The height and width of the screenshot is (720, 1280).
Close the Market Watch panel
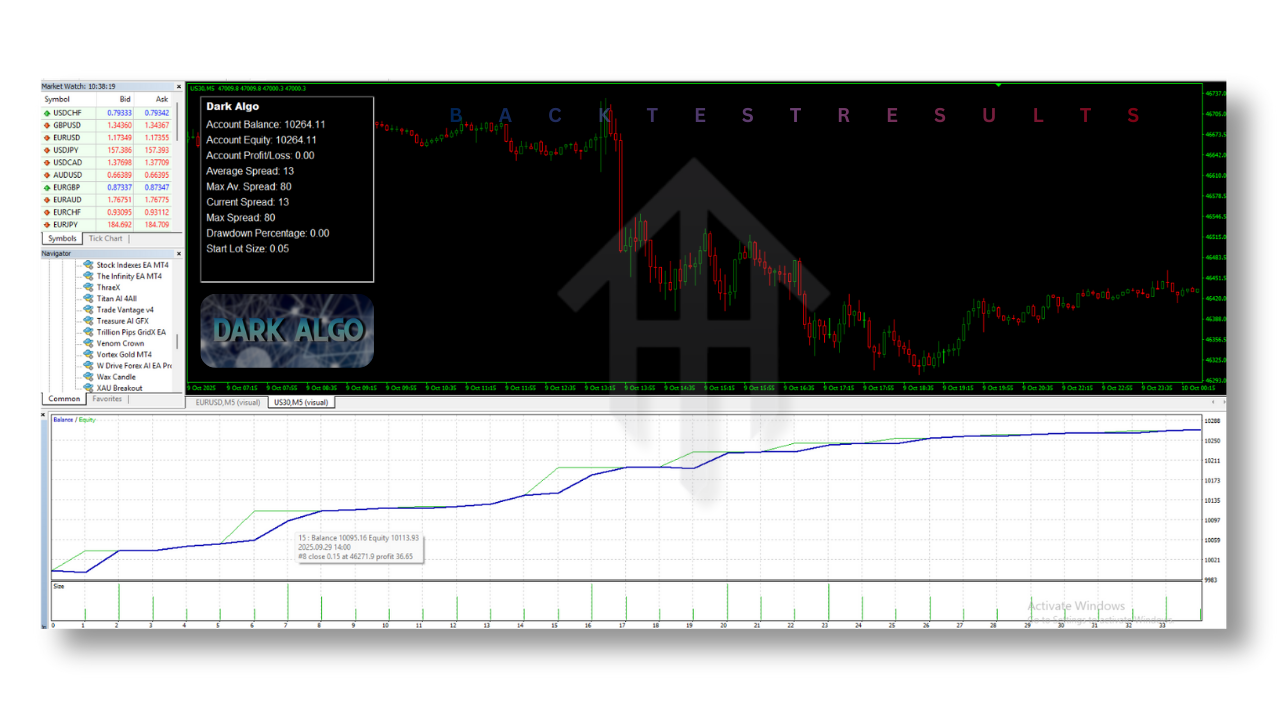[x=179, y=87]
